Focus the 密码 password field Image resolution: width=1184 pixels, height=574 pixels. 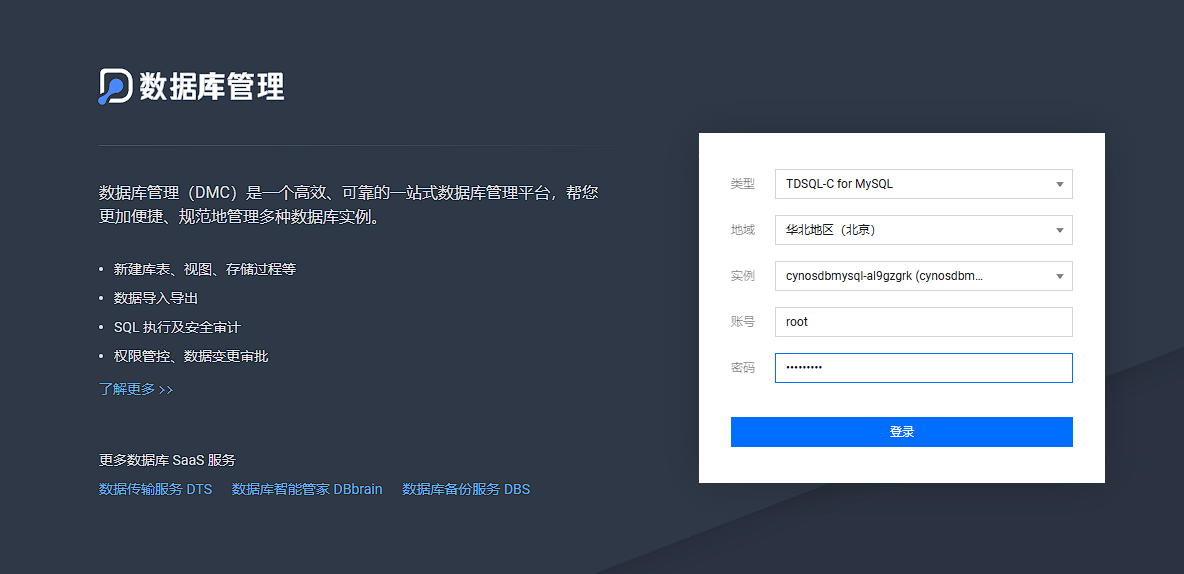(x=923, y=368)
